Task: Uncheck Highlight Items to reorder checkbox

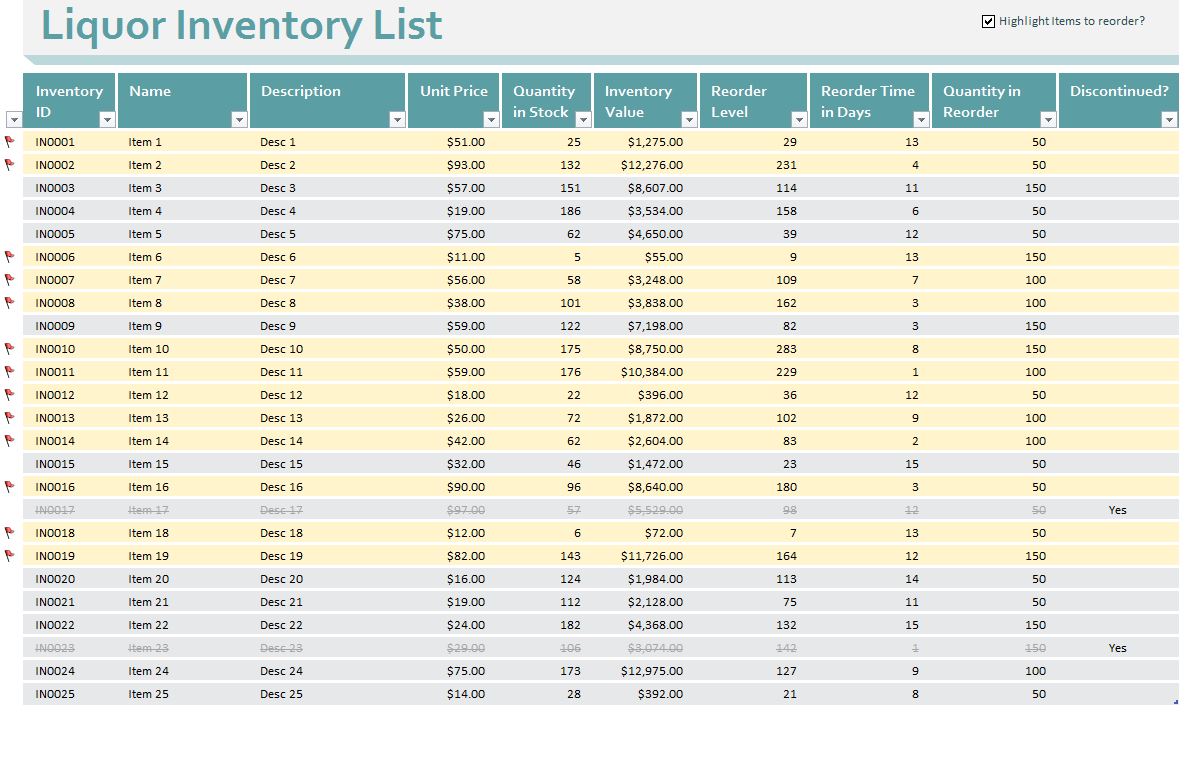Action: (x=988, y=20)
